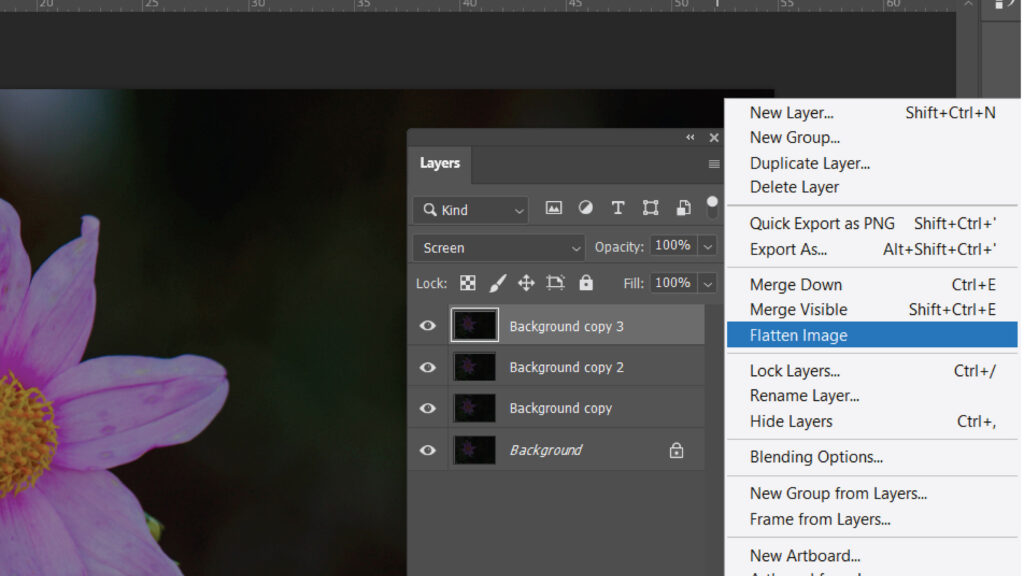Click Flatten Image in the menu
This screenshot has height=576, width=1024.
point(872,335)
